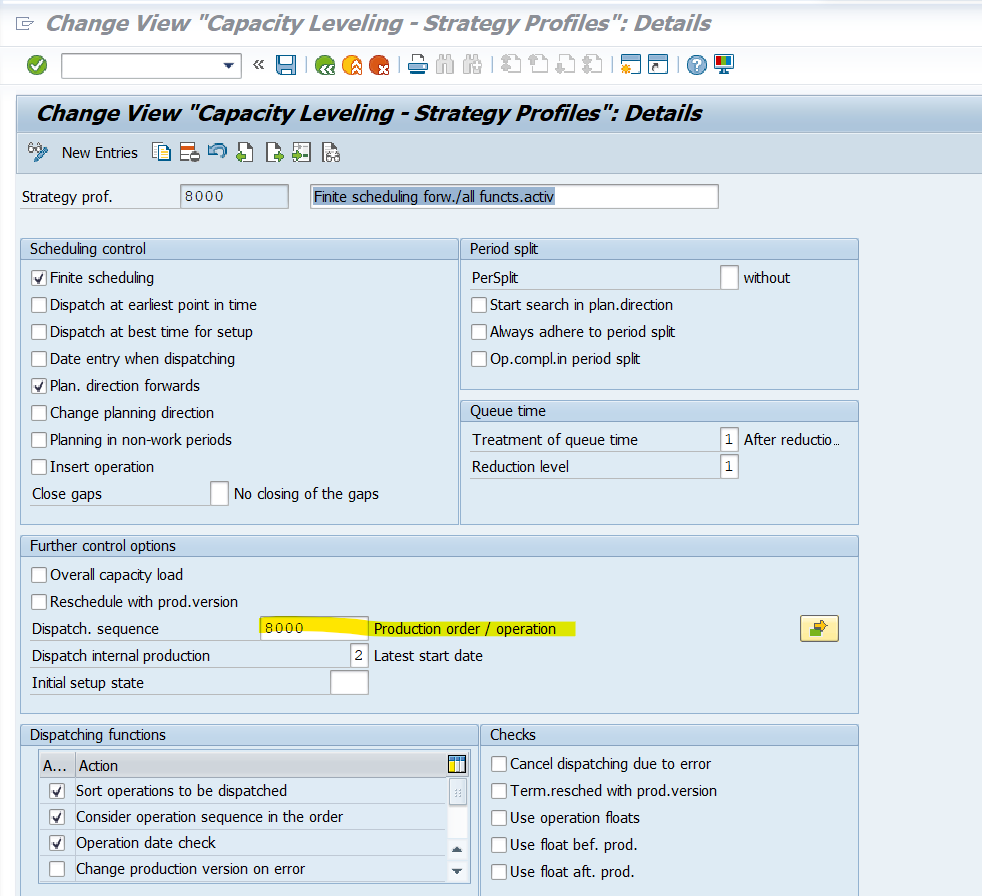
Task: Uncheck Consider operation sequence in the order
Action: point(57,817)
